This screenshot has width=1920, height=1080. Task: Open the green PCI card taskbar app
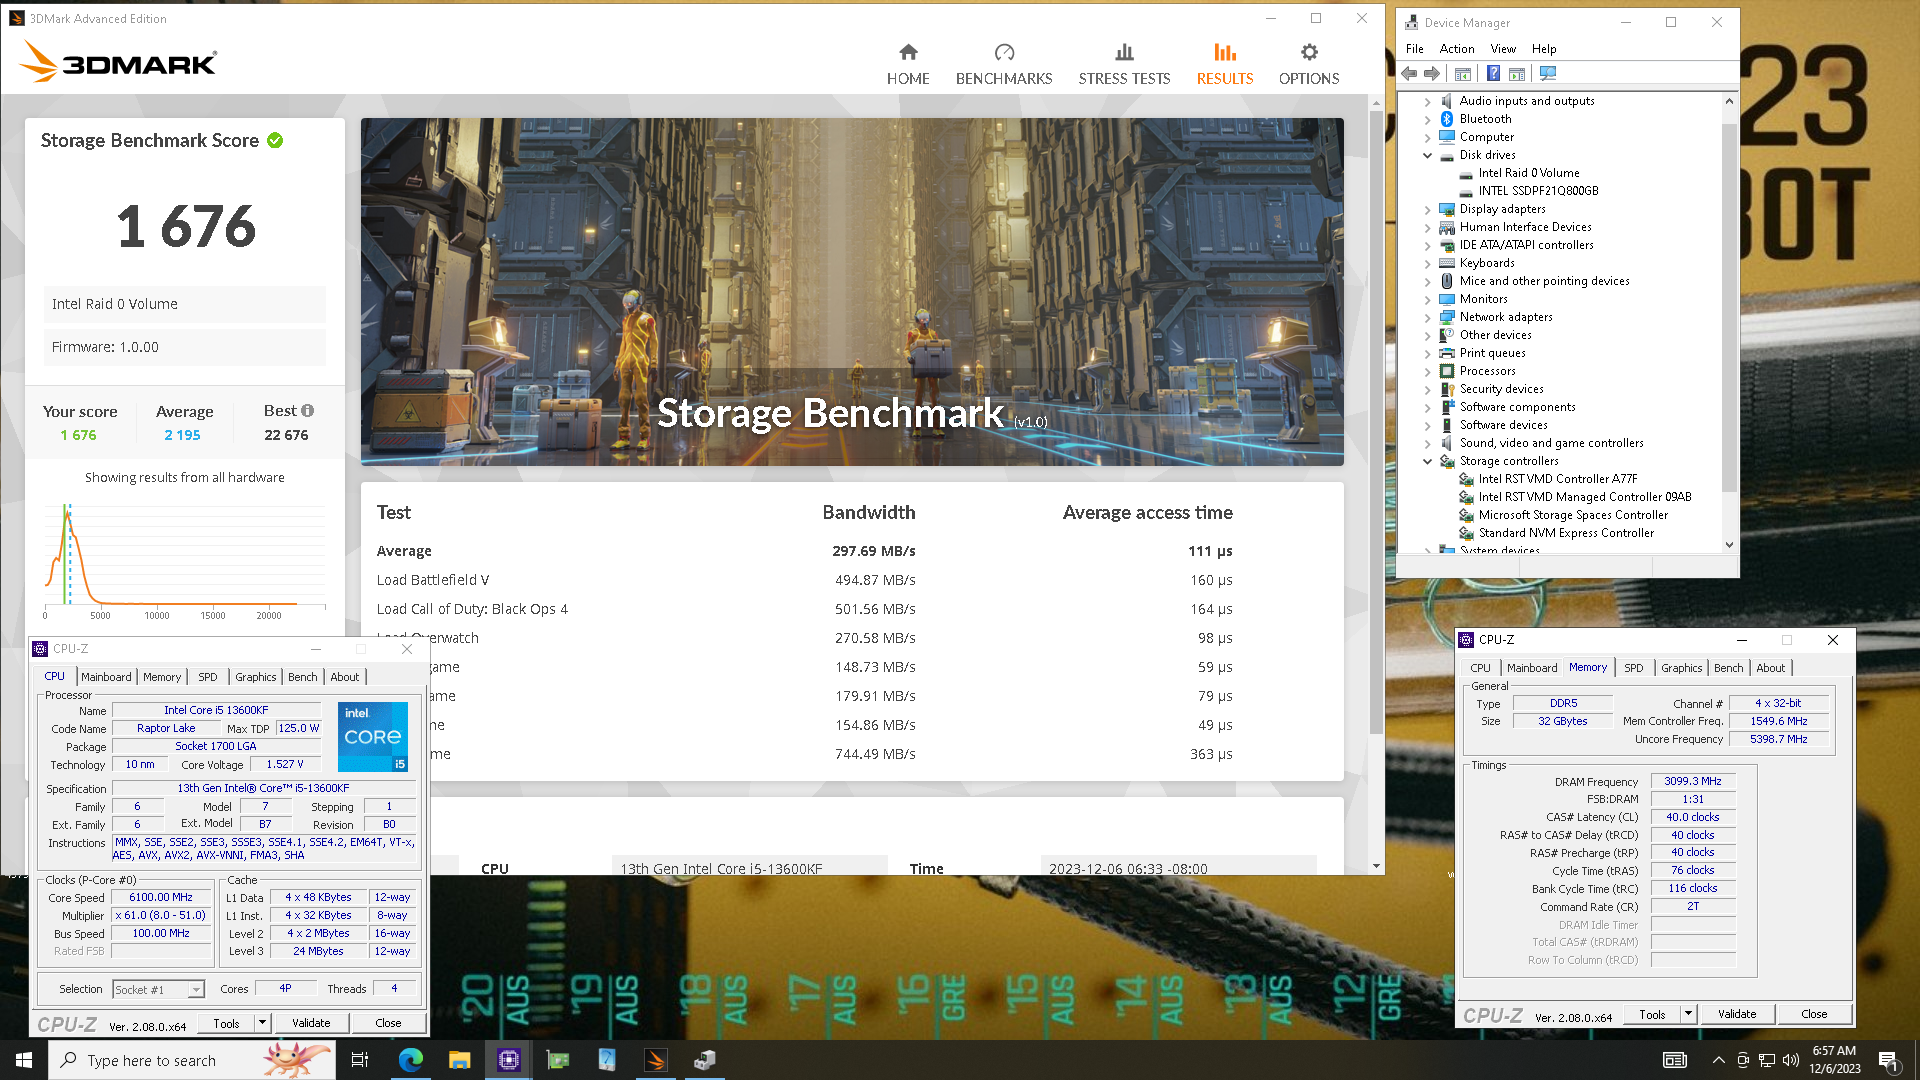tap(558, 1060)
